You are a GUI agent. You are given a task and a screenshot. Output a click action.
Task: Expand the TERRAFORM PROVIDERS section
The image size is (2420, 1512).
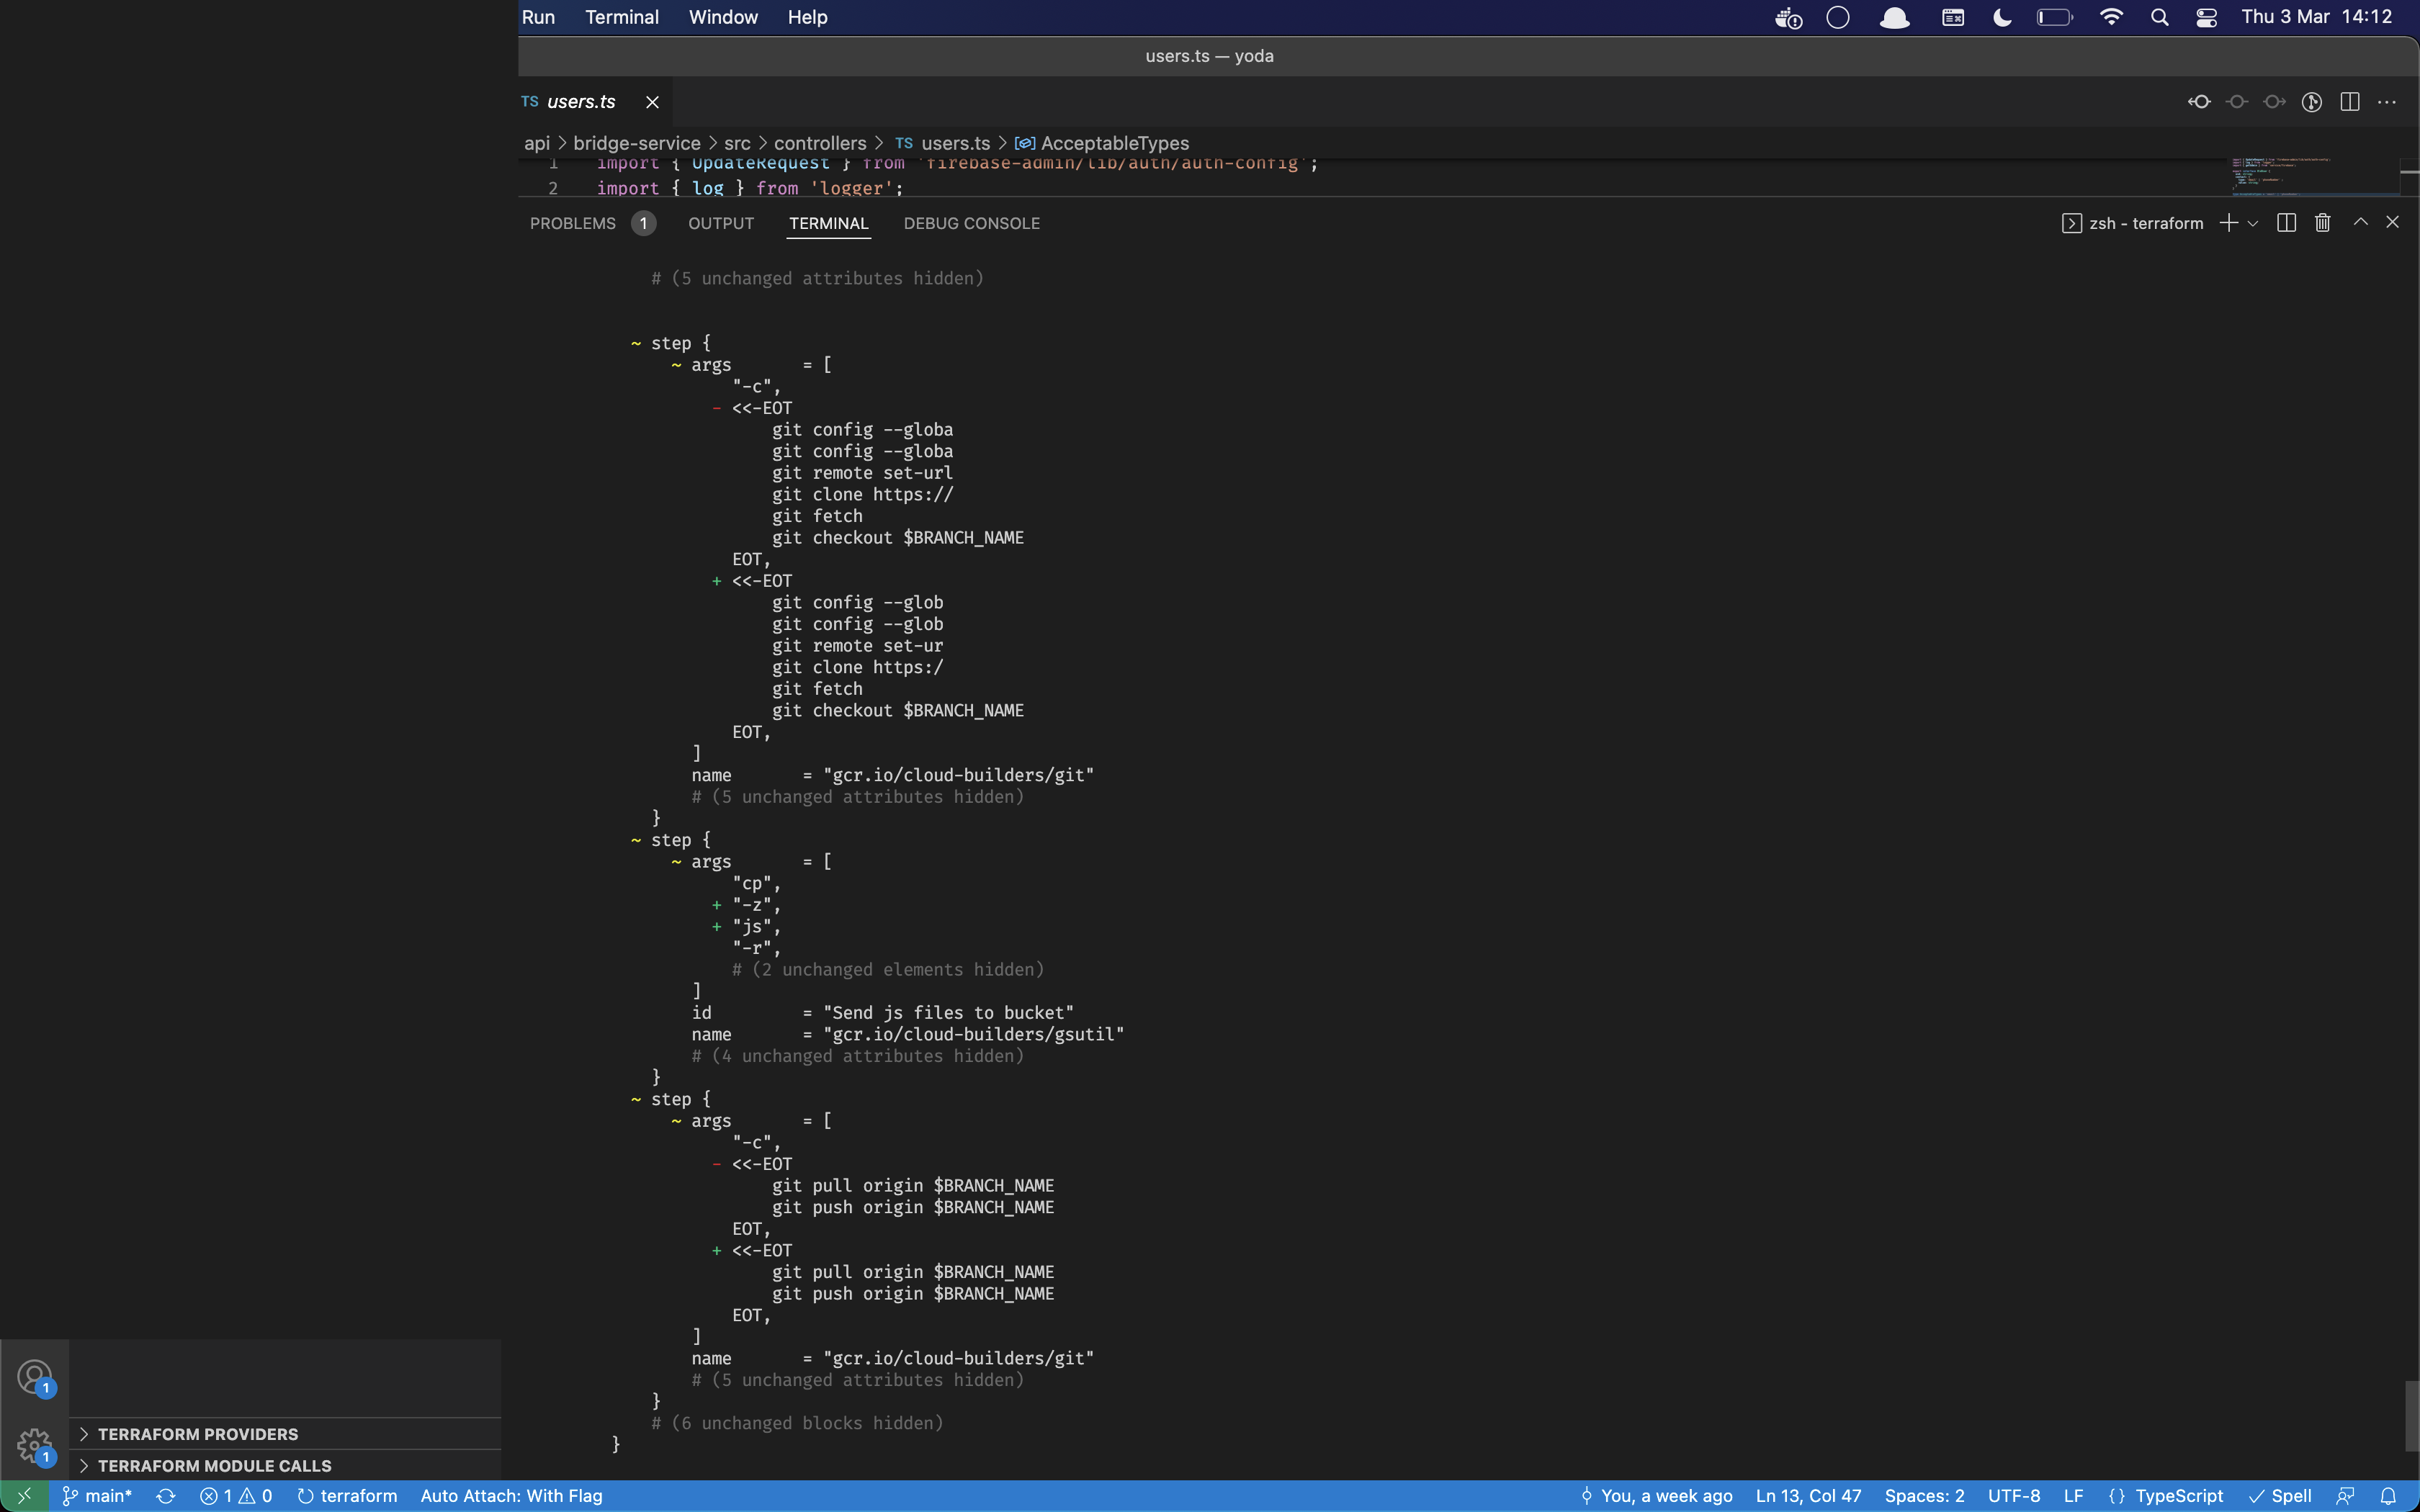pos(196,1433)
